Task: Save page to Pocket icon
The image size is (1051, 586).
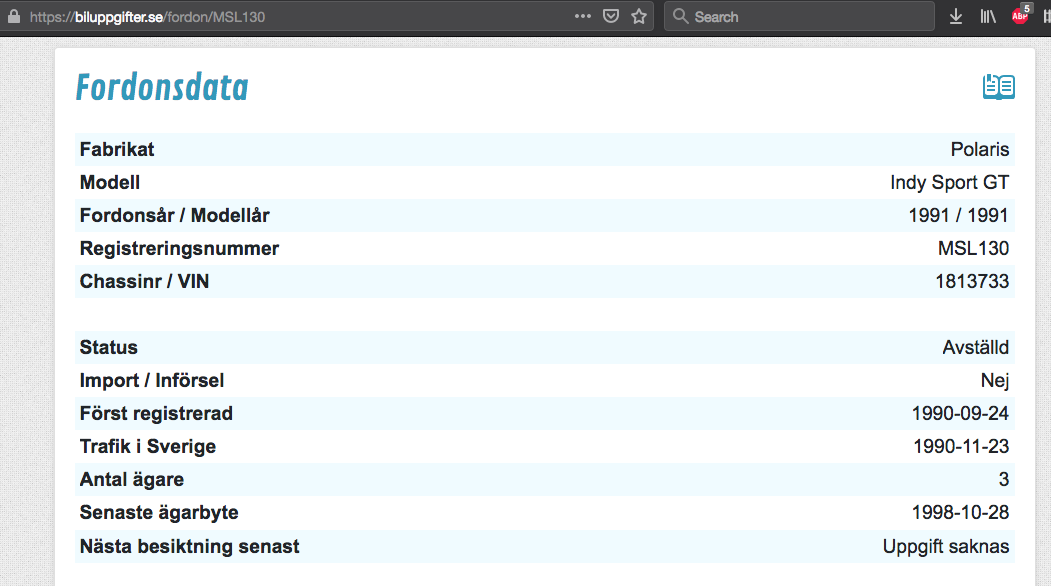Action: click(x=611, y=16)
